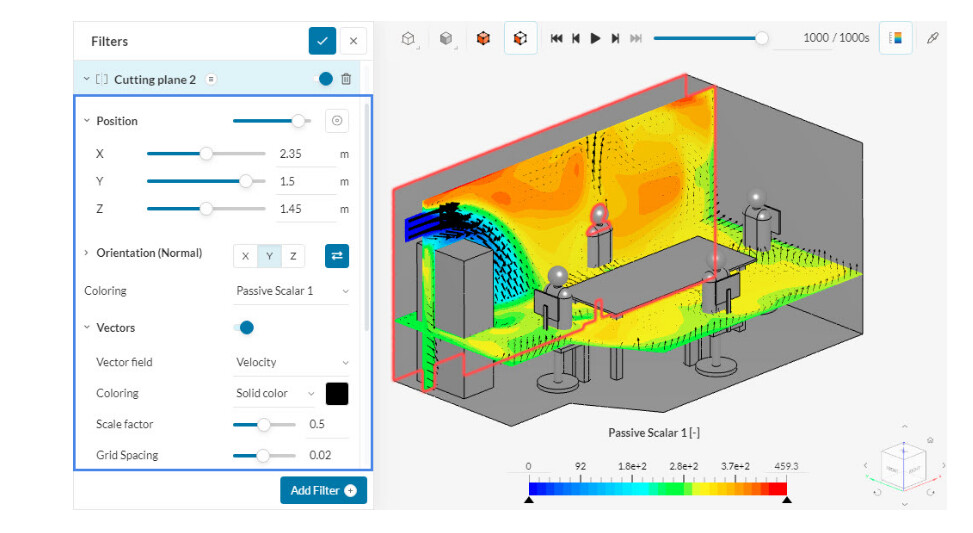This screenshot has height=533, width=973.
Task: Jump to last time step
Action: point(635,38)
